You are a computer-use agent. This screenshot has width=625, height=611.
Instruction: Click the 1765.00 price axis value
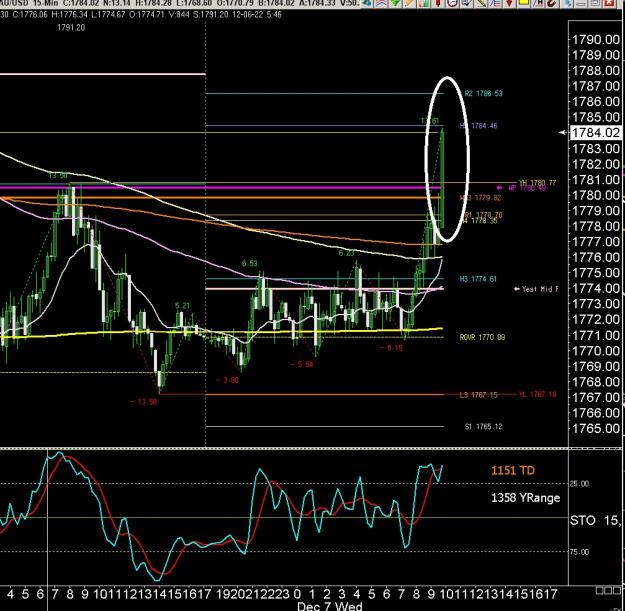596,428
